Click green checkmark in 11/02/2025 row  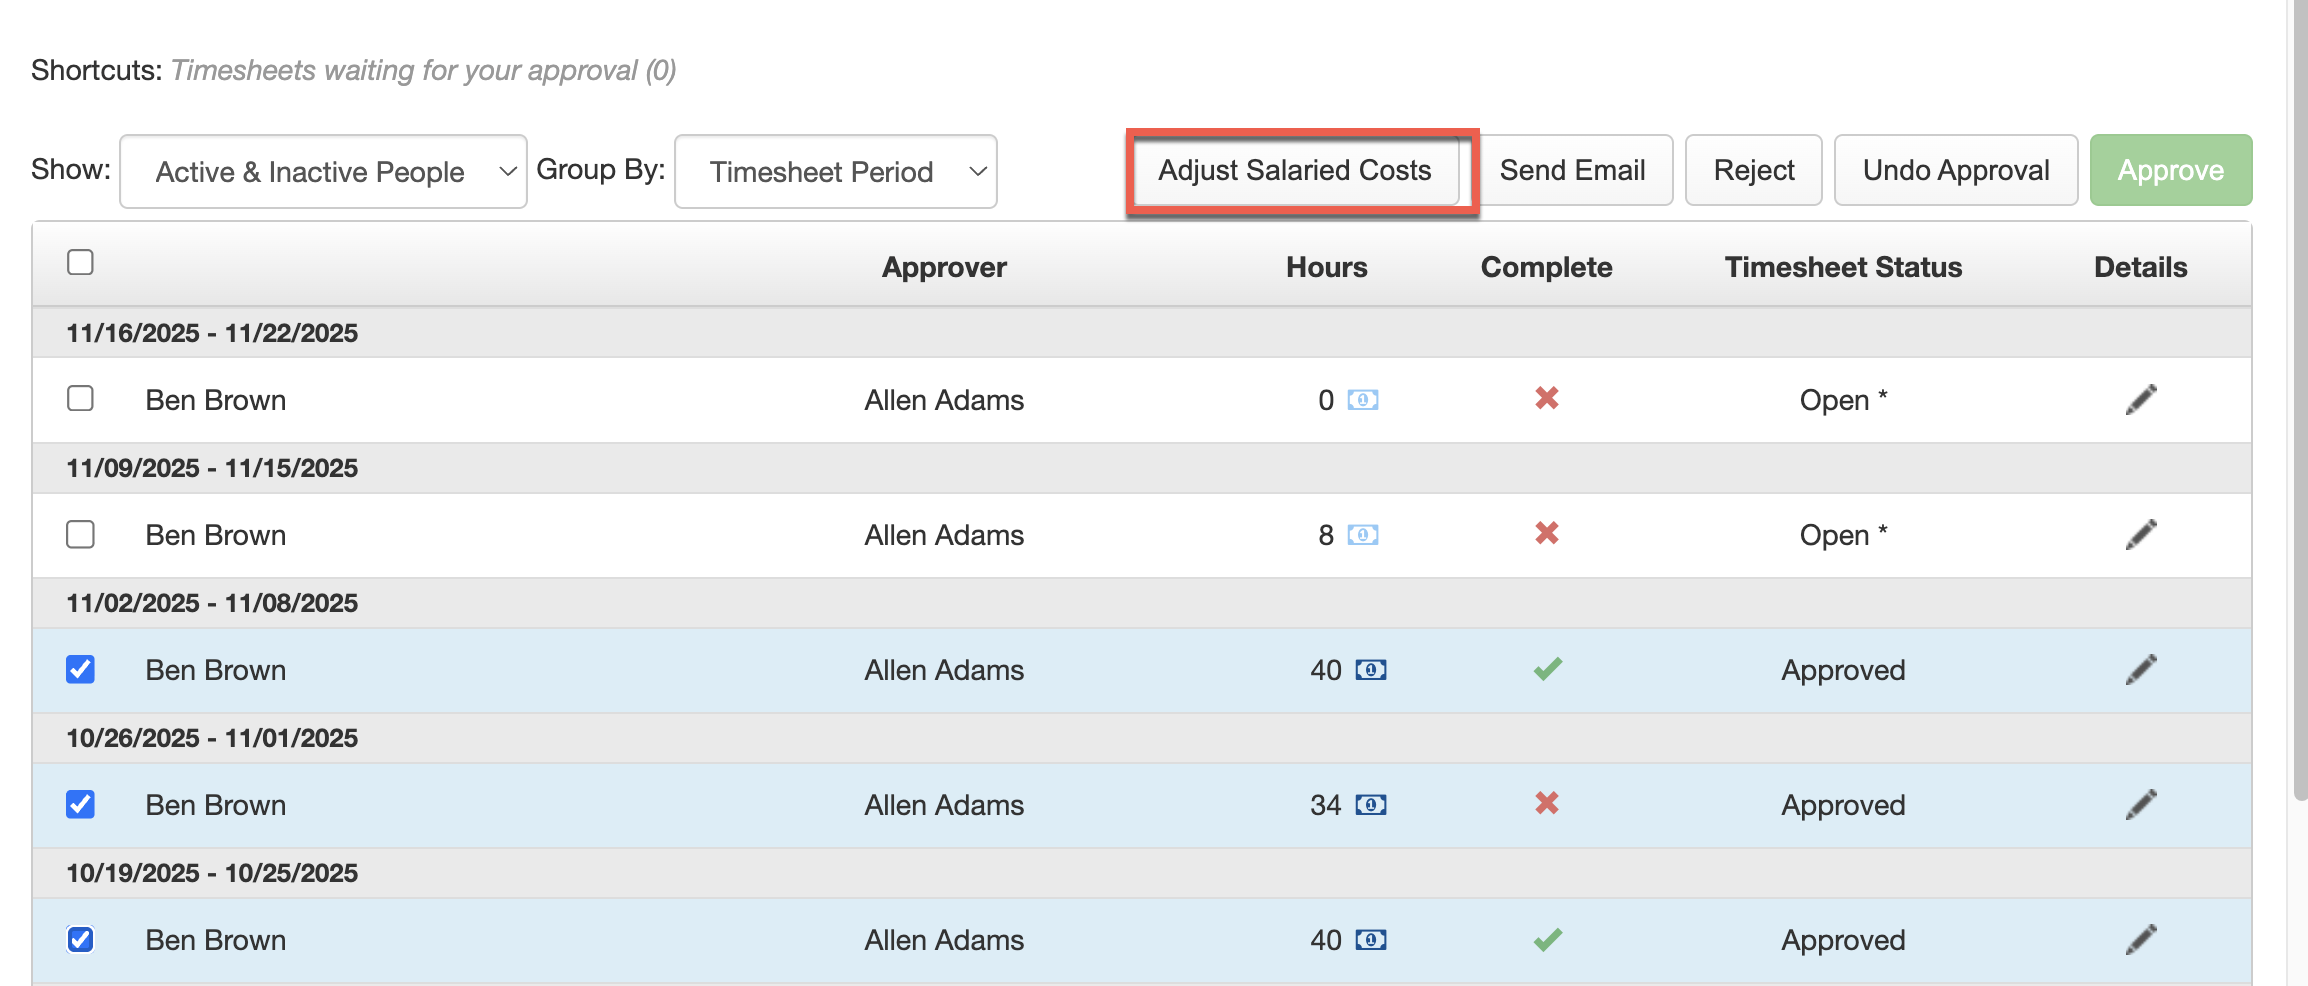click(x=1547, y=669)
